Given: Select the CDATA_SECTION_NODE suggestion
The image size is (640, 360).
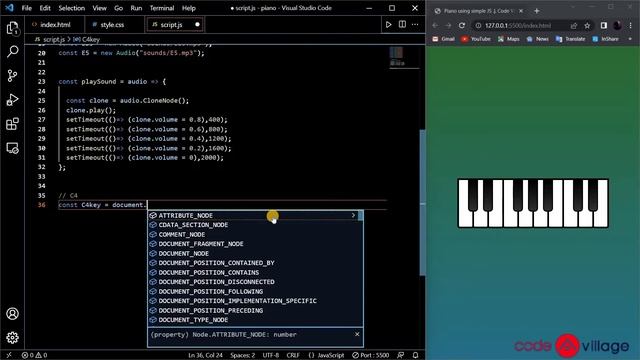Looking at the screenshot, I should click(x=255, y=225).
